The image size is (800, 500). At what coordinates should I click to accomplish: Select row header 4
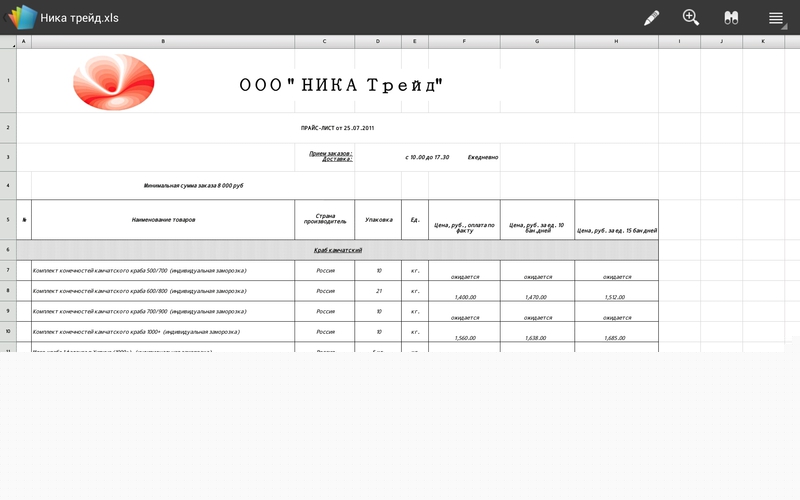coord(8,185)
